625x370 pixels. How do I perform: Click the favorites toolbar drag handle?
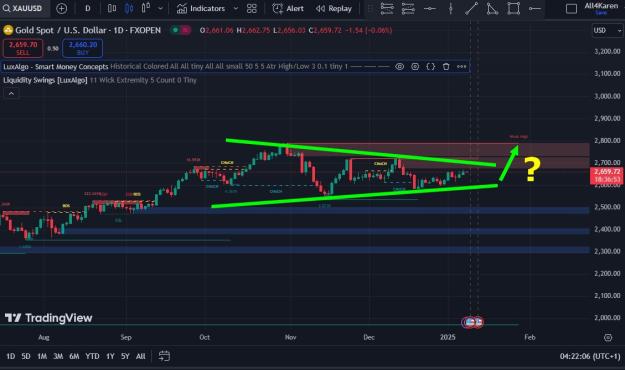(370, 8)
